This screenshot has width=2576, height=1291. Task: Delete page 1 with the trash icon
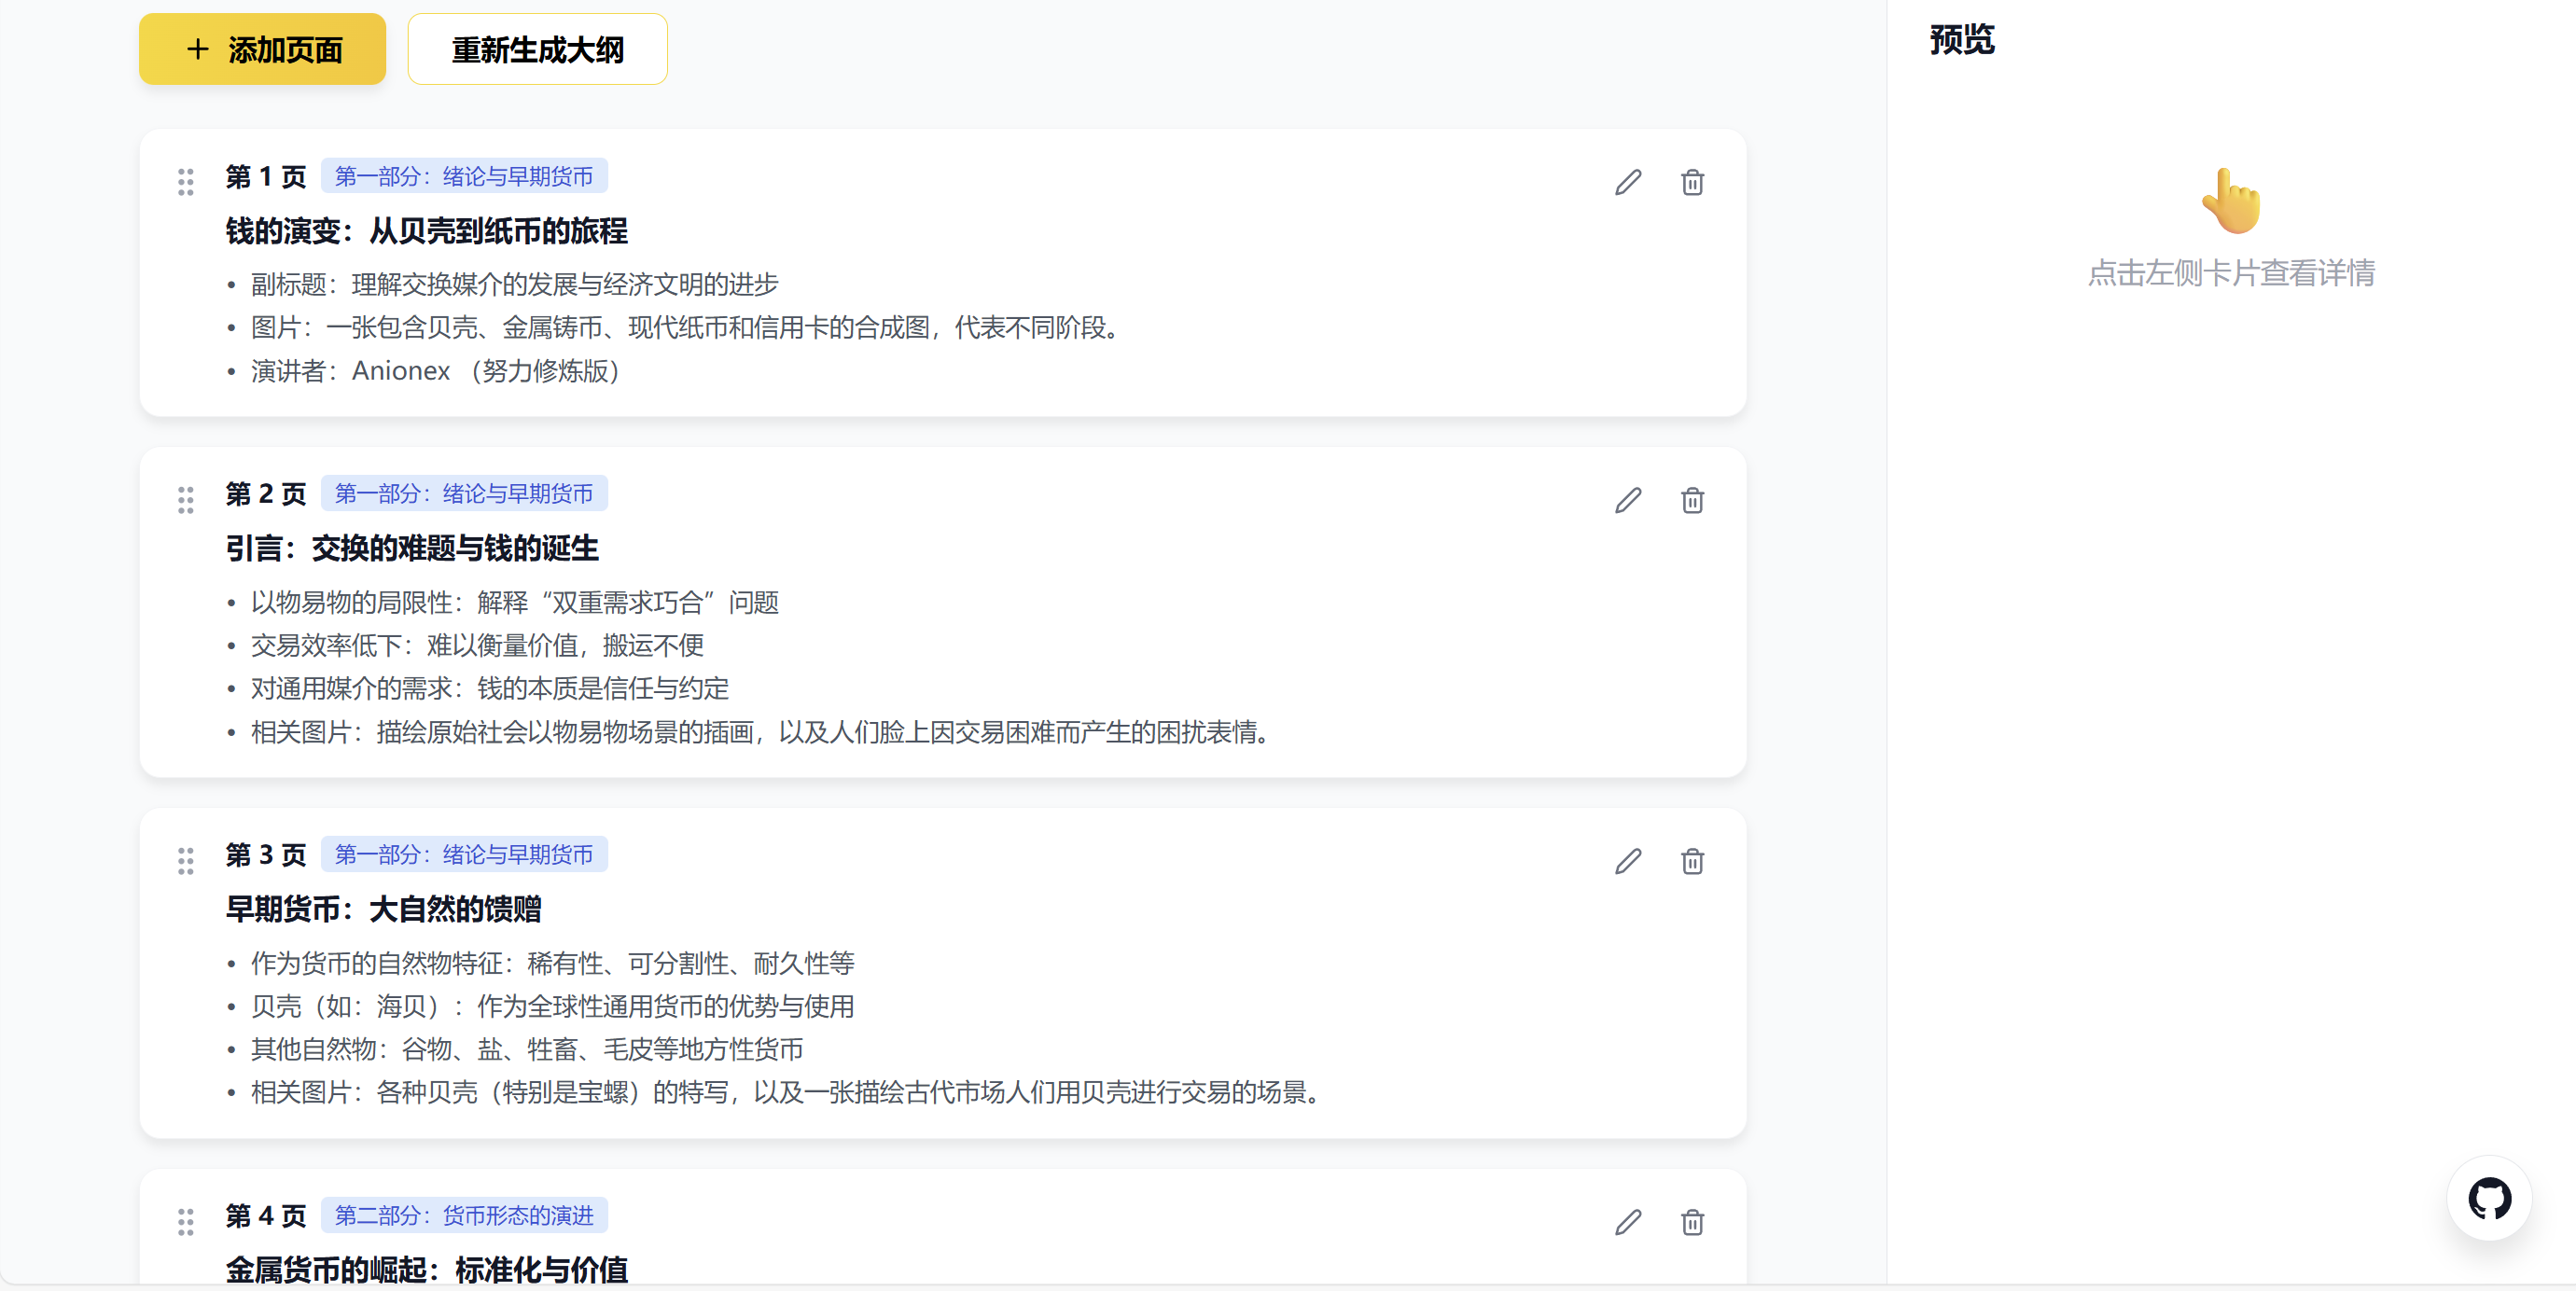pos(1692,182)
